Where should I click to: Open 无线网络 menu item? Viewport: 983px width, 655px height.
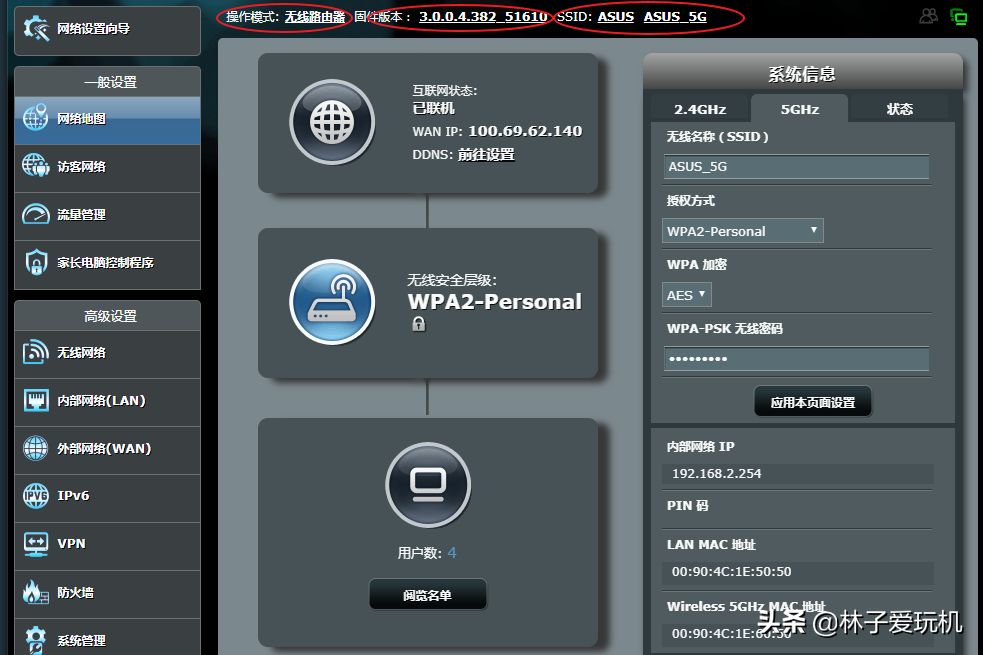pyautogui.click(x=107, y=354)
